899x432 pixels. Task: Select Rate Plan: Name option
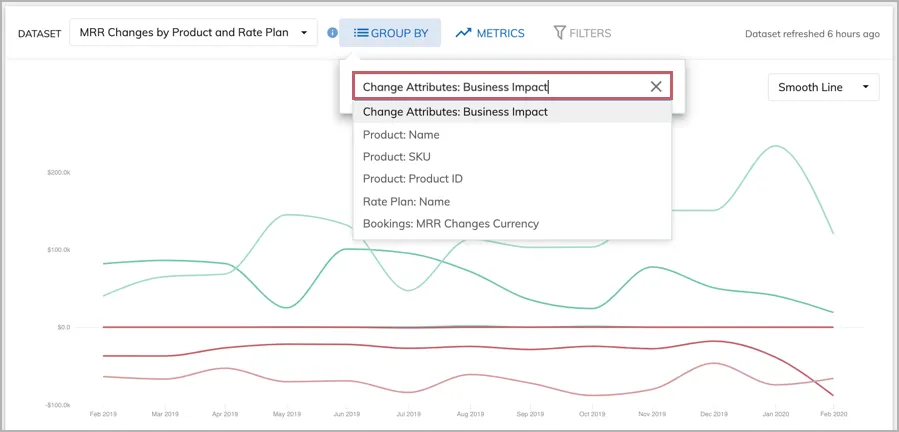click(512, 201)
